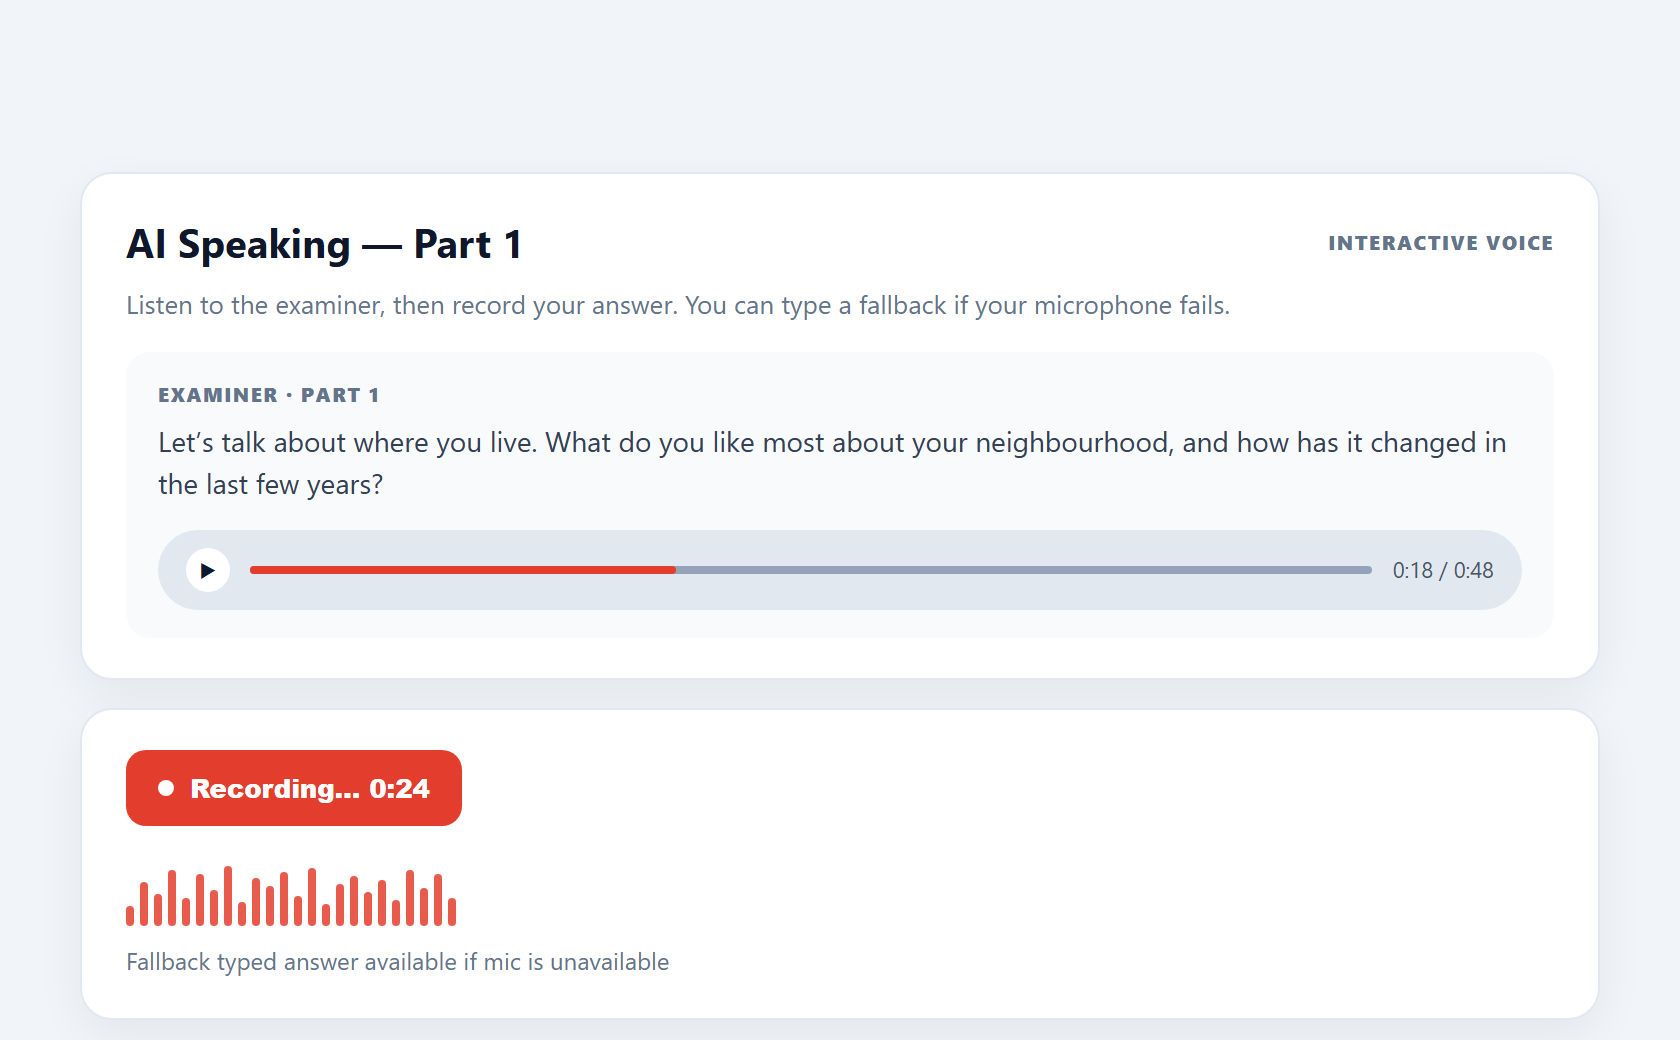The width and height of the screenshot is (1680, 1040).
Task: Click the EXAMINER · PART 1 label
Action: pyautogui.click(x=268, y=395)
